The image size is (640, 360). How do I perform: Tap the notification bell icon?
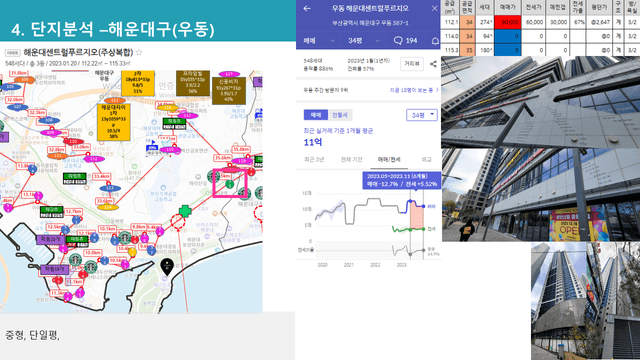tap(435, 41)
